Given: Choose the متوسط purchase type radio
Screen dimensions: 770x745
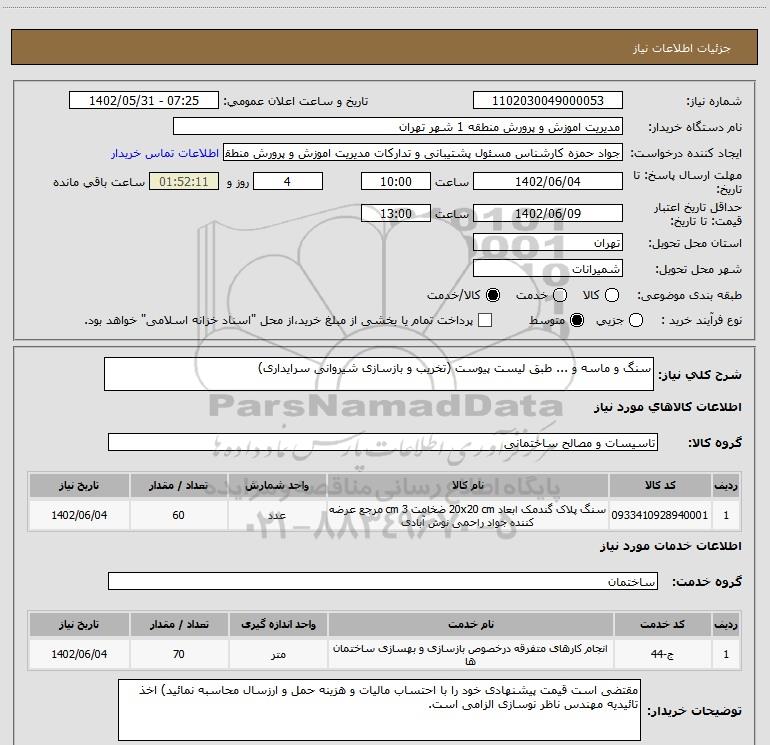Looking at the screenshot, I should click(x=577, y=321).
